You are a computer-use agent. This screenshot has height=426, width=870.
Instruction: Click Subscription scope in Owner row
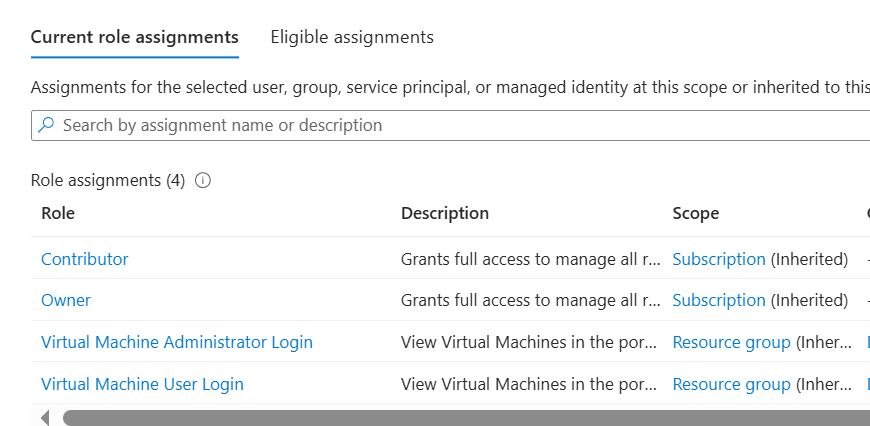[719, 300]
